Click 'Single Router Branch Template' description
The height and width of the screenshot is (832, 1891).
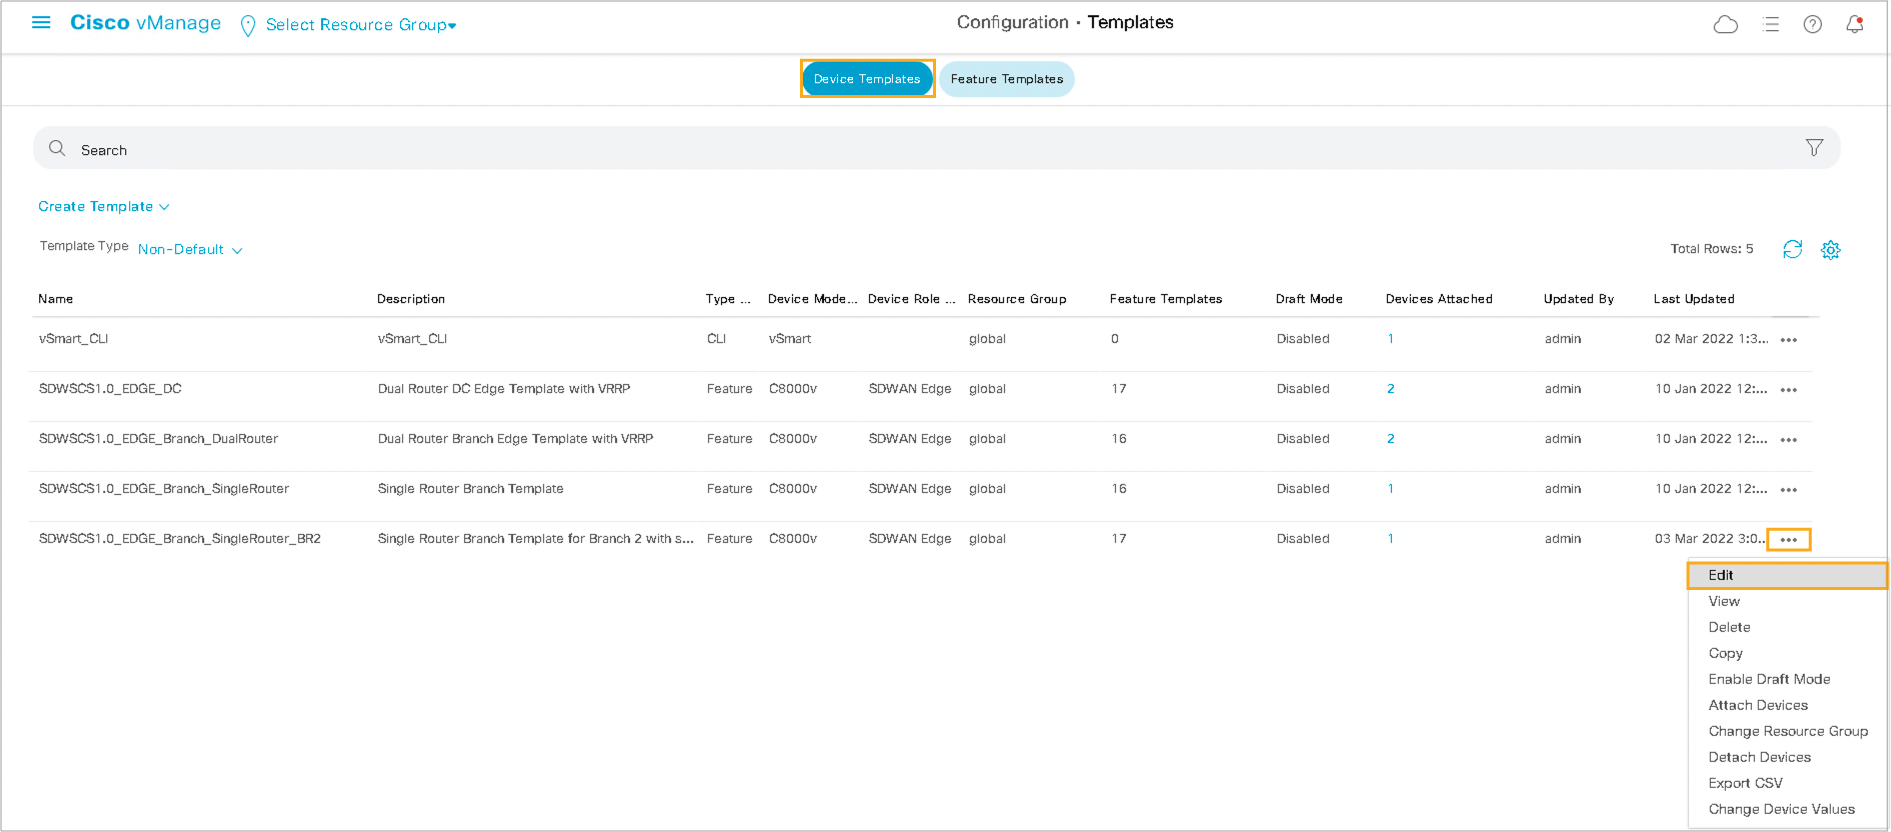click(471, 489)
